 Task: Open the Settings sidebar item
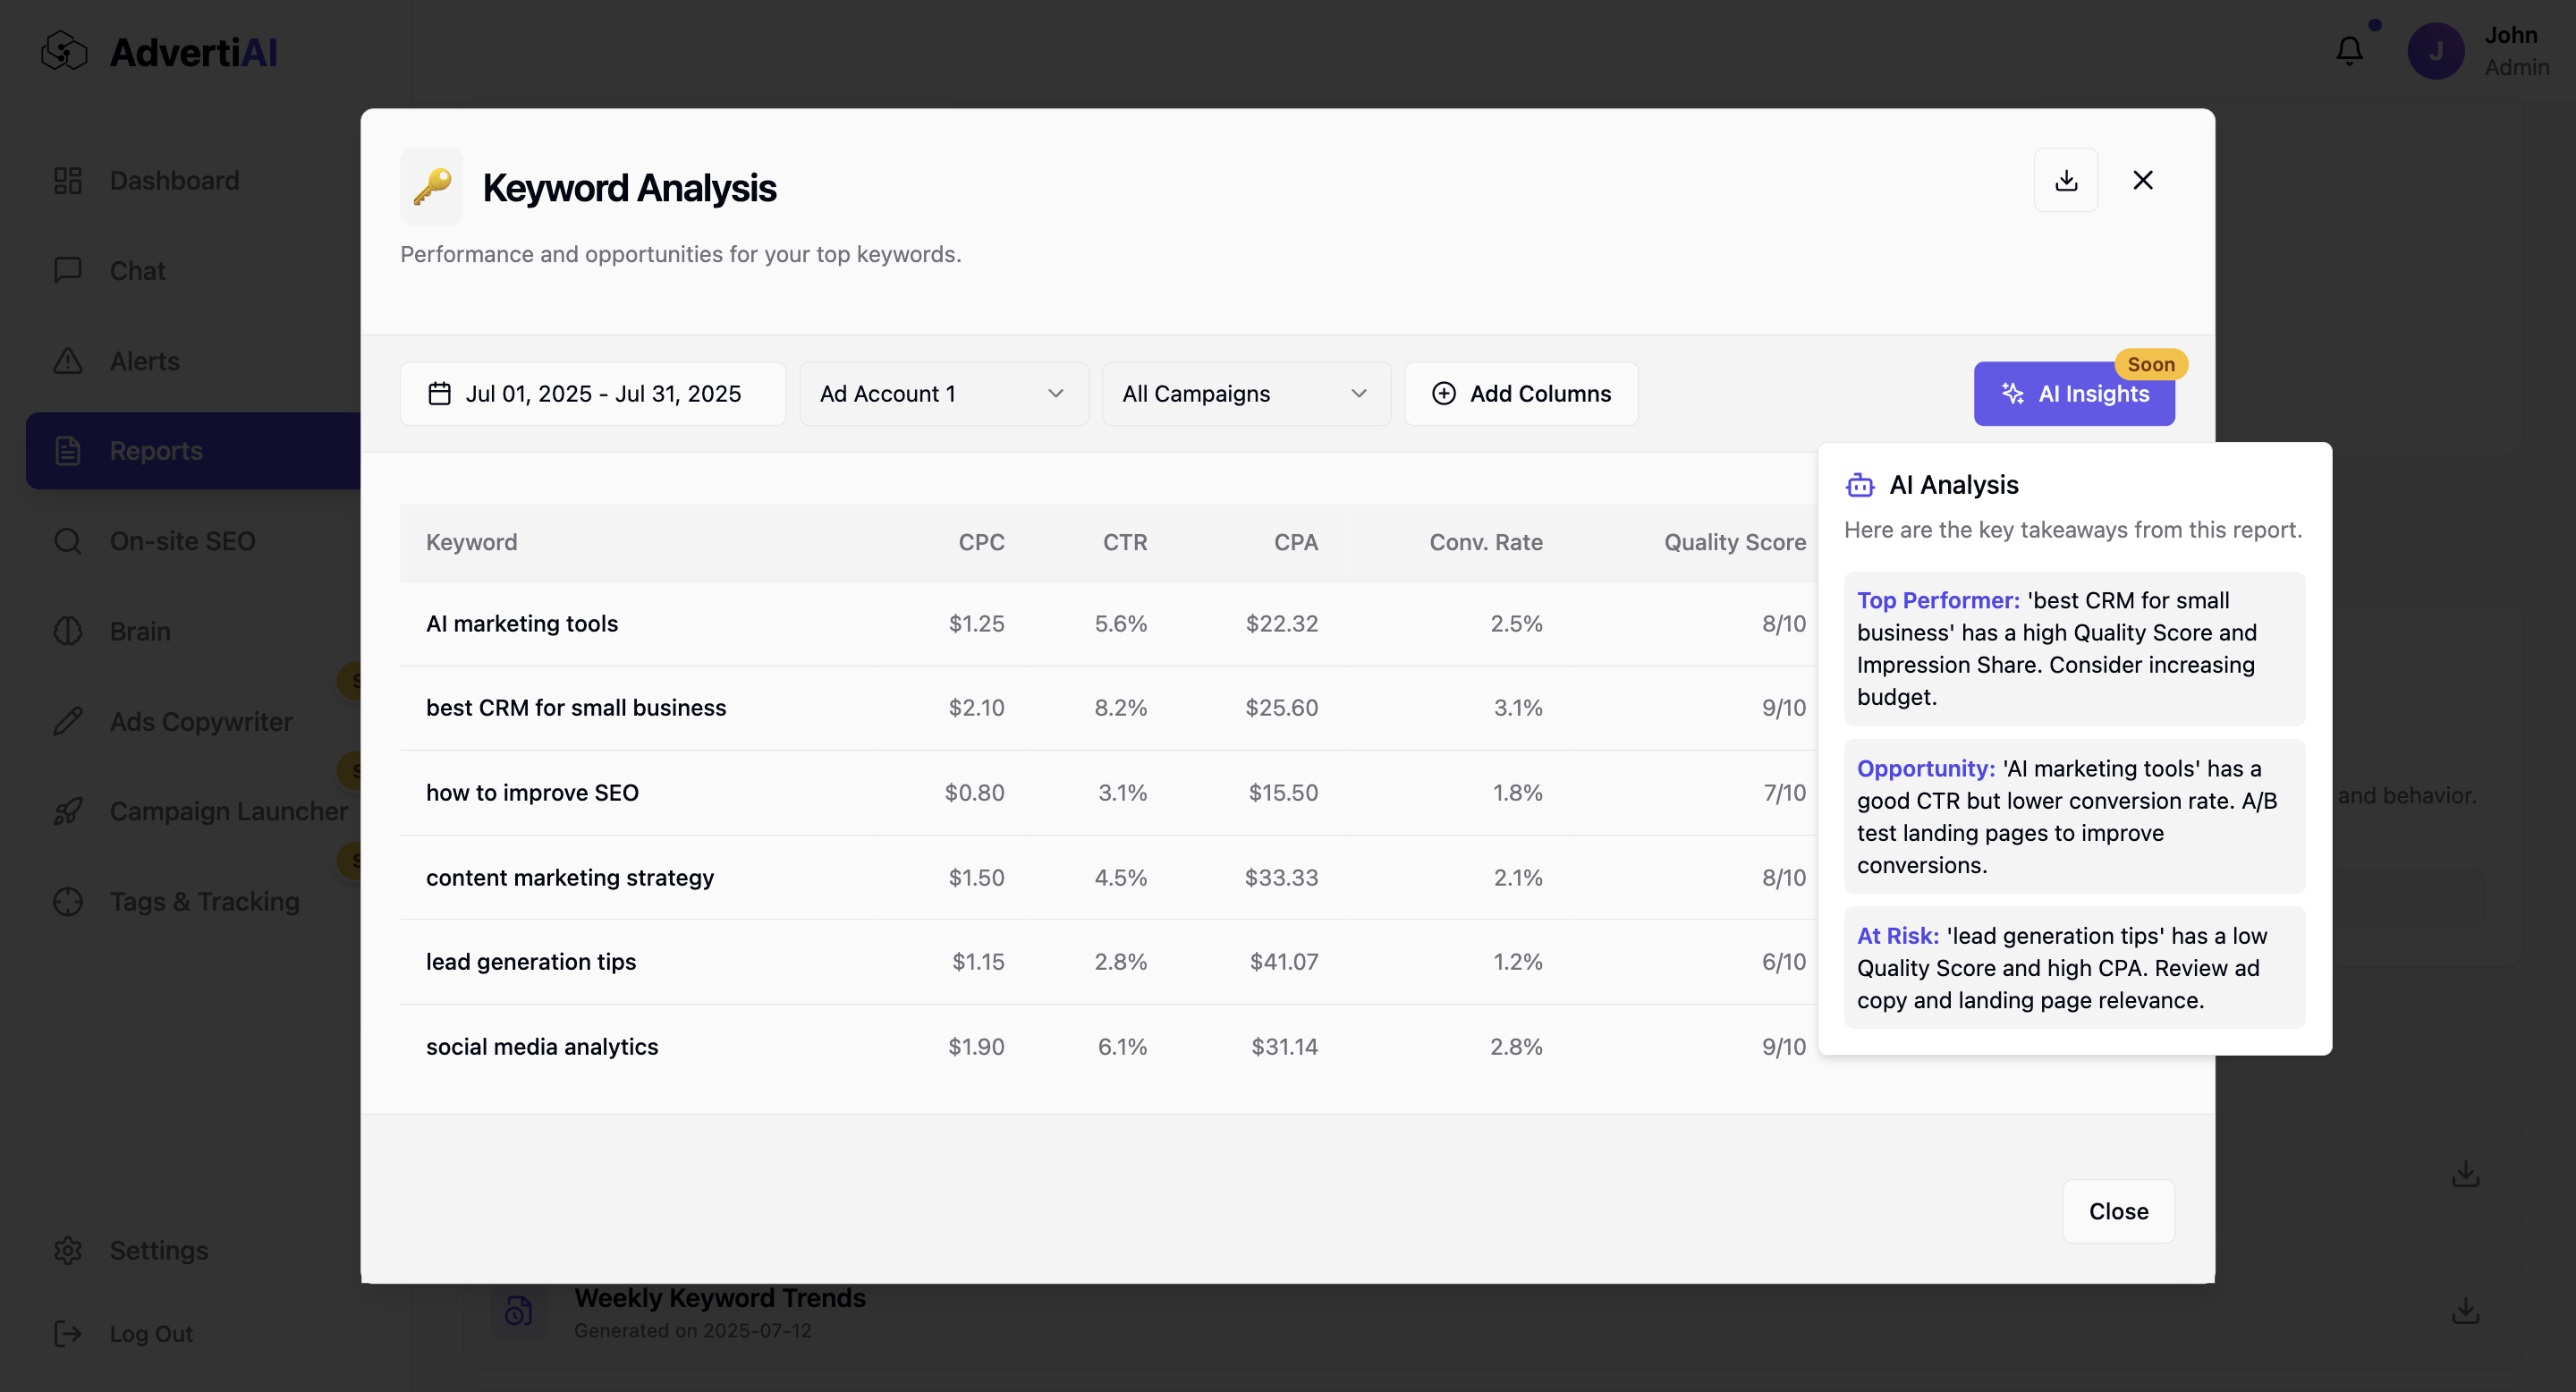click(158, 1250)
